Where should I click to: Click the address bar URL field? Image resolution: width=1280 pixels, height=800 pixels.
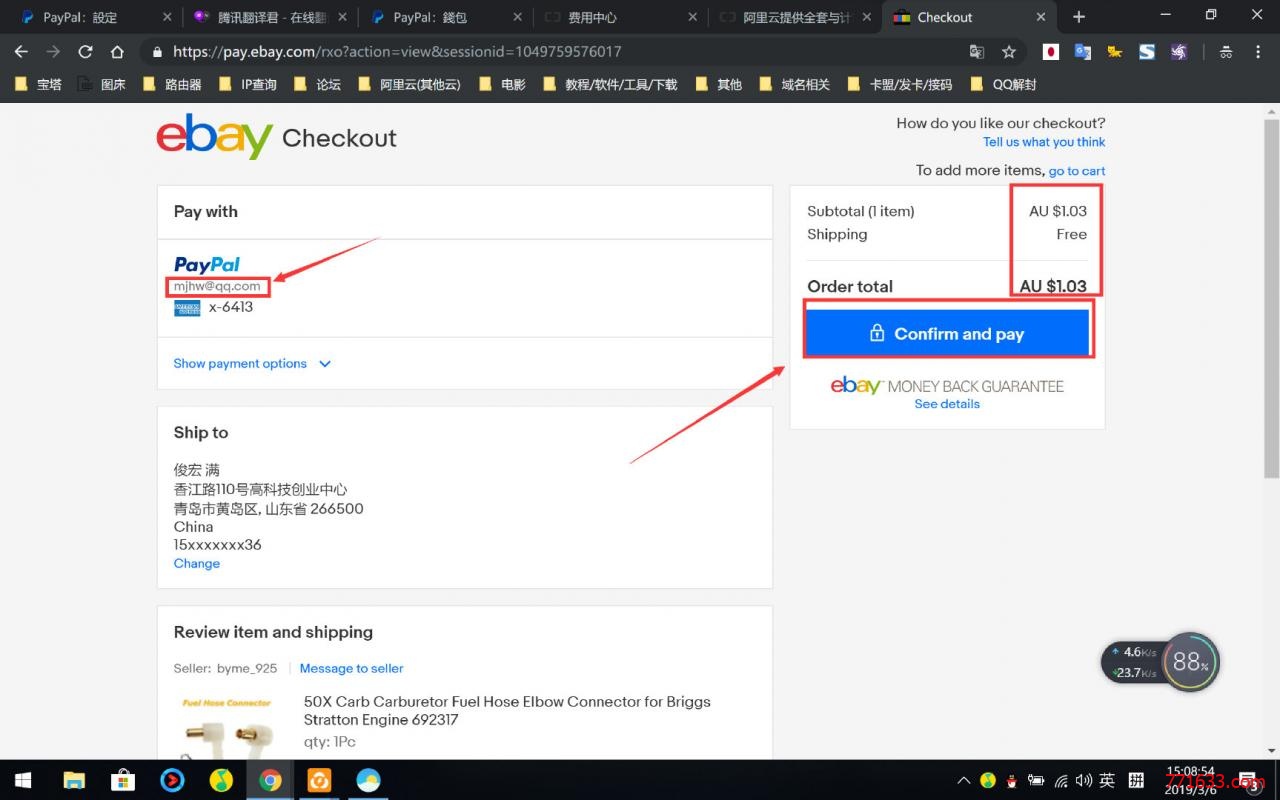click(560, 52)
